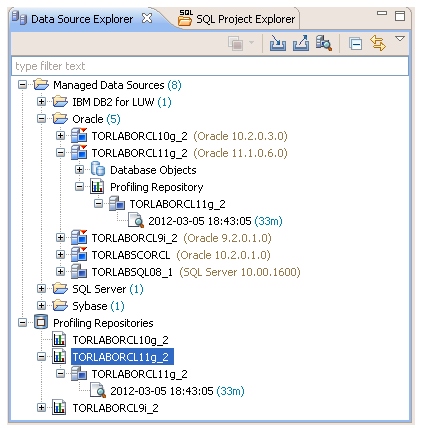The width and height of the screenshot is (422, 428).
Task: Maximize the Data Source Explorer view
Action: 400,16
